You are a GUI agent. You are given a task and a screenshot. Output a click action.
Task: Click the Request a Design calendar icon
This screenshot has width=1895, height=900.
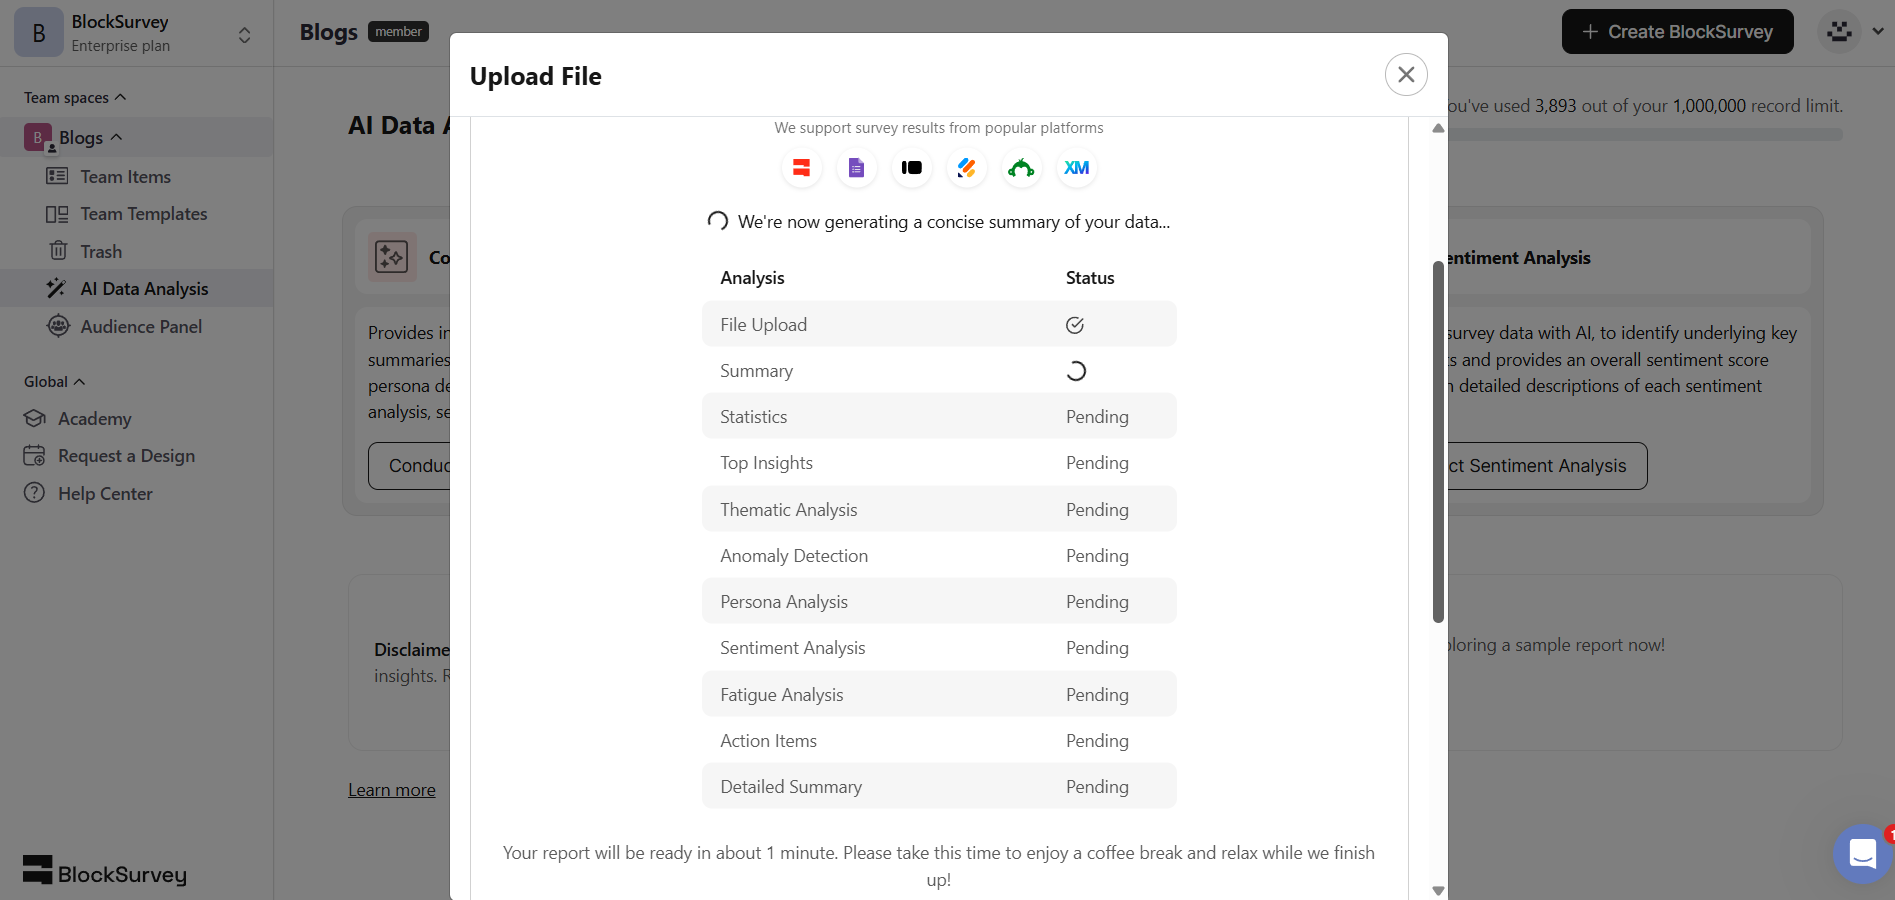click(x=34, y=455)
